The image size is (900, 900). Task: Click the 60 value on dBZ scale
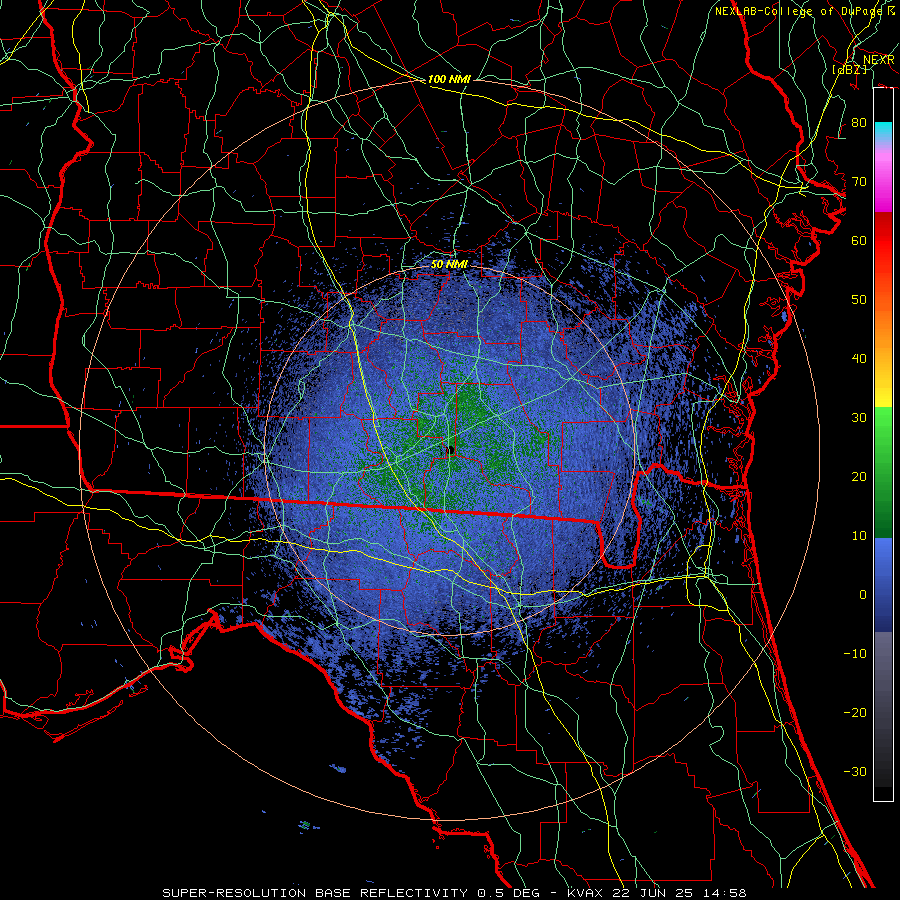click(859, 240)
